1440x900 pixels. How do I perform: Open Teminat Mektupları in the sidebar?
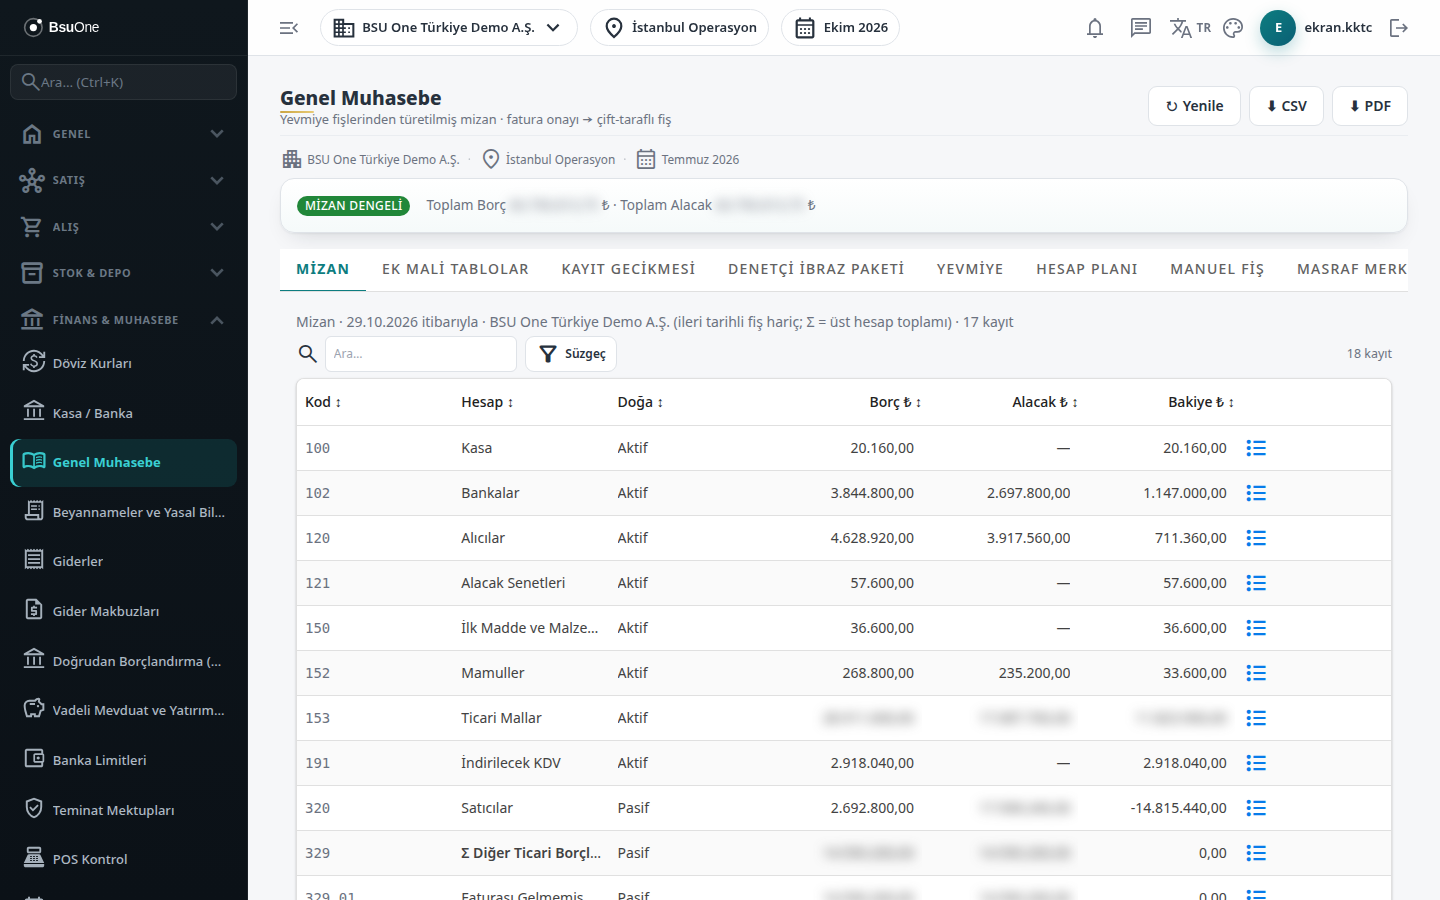point(124,810)
